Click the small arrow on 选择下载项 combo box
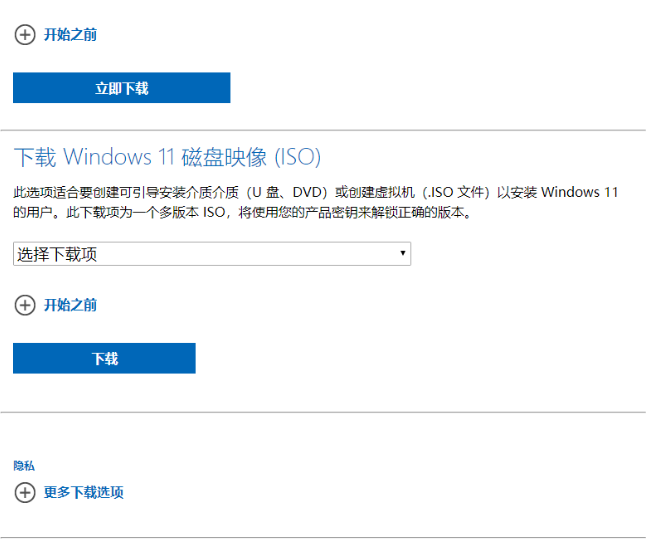 [403, 254]
